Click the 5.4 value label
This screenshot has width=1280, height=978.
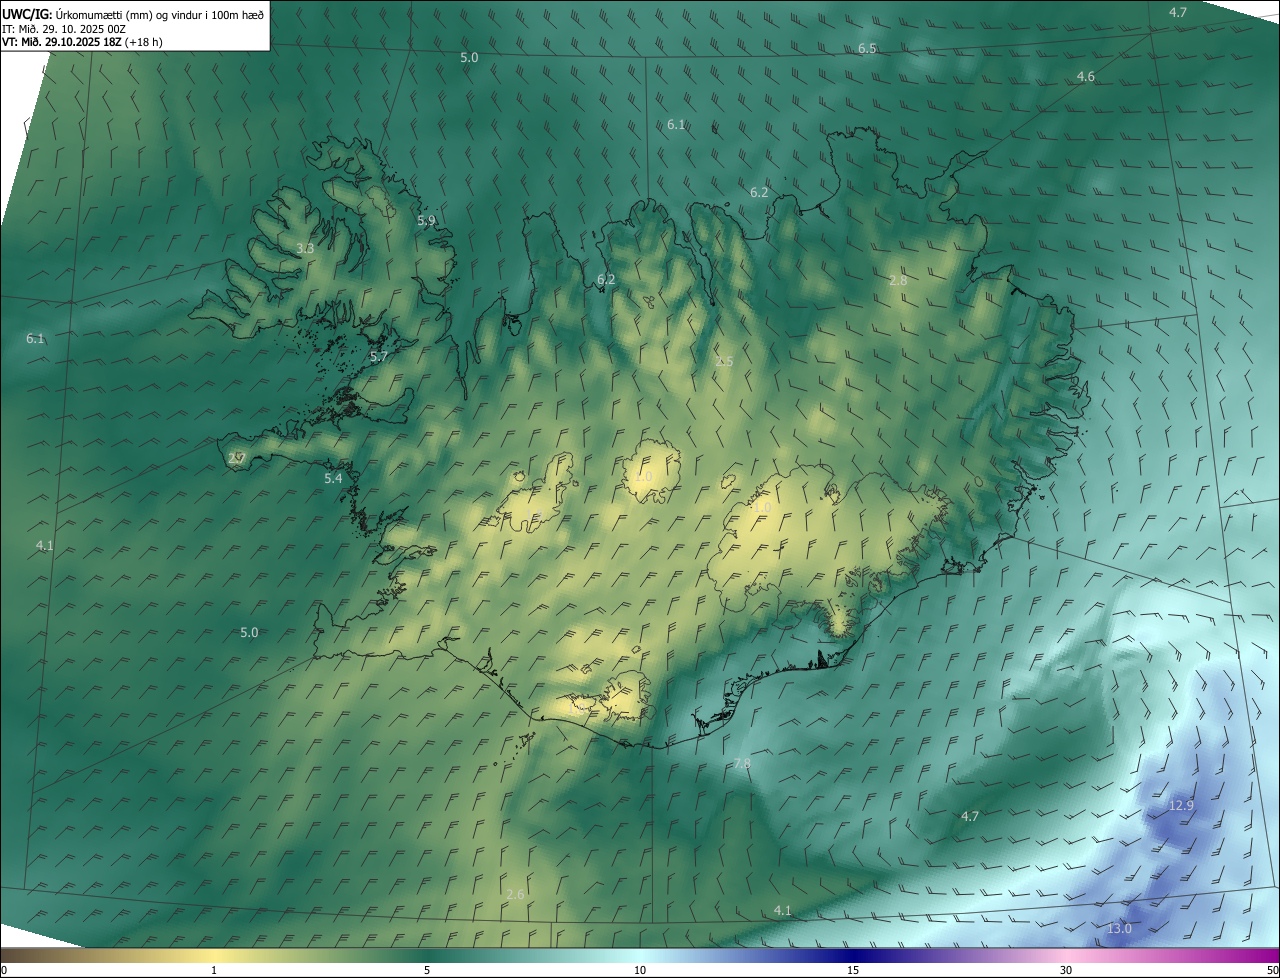pyautogui.click(x=333, y=479)
